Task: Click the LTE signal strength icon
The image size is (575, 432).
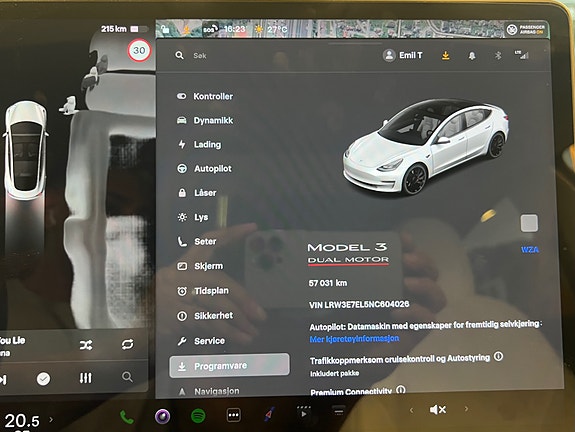Action: tap(521, 55)
